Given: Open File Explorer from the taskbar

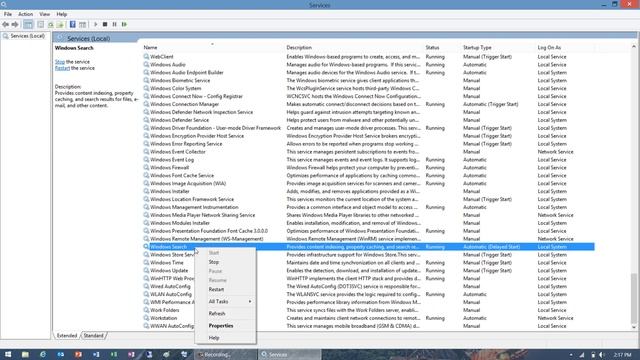Looking at the screenshot, I should pos(25,354).
